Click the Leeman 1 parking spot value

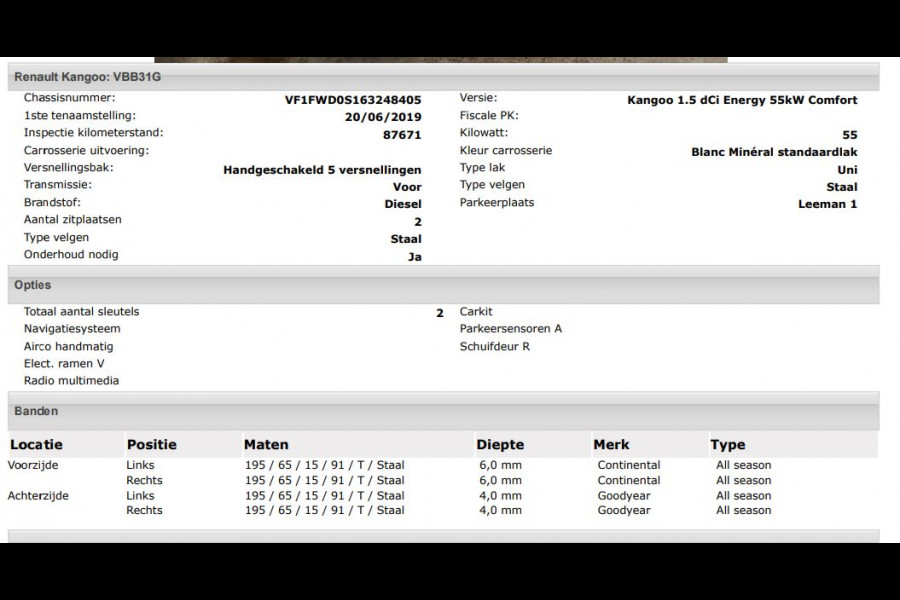click(827, 204)
